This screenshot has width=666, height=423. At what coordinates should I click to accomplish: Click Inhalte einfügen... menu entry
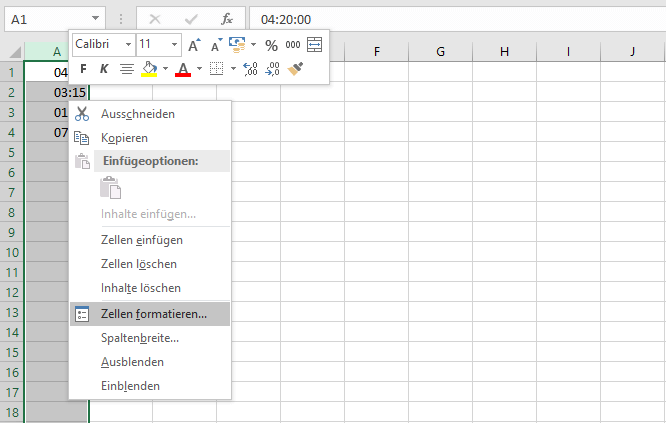click(x=148, y=214)
